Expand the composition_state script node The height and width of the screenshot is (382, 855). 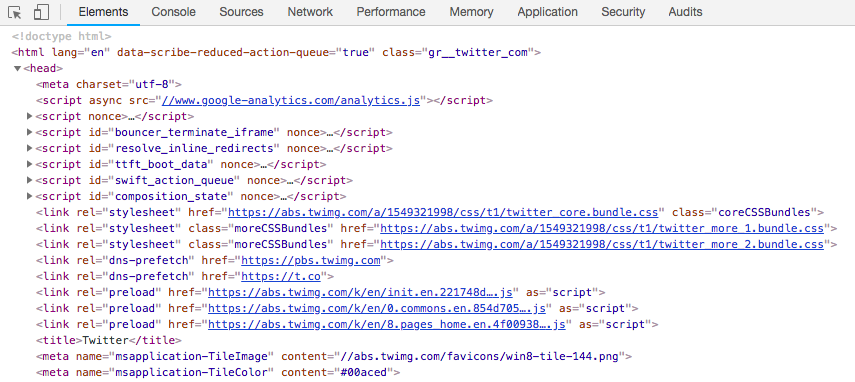pyautogui.click(x=30, y=196)
